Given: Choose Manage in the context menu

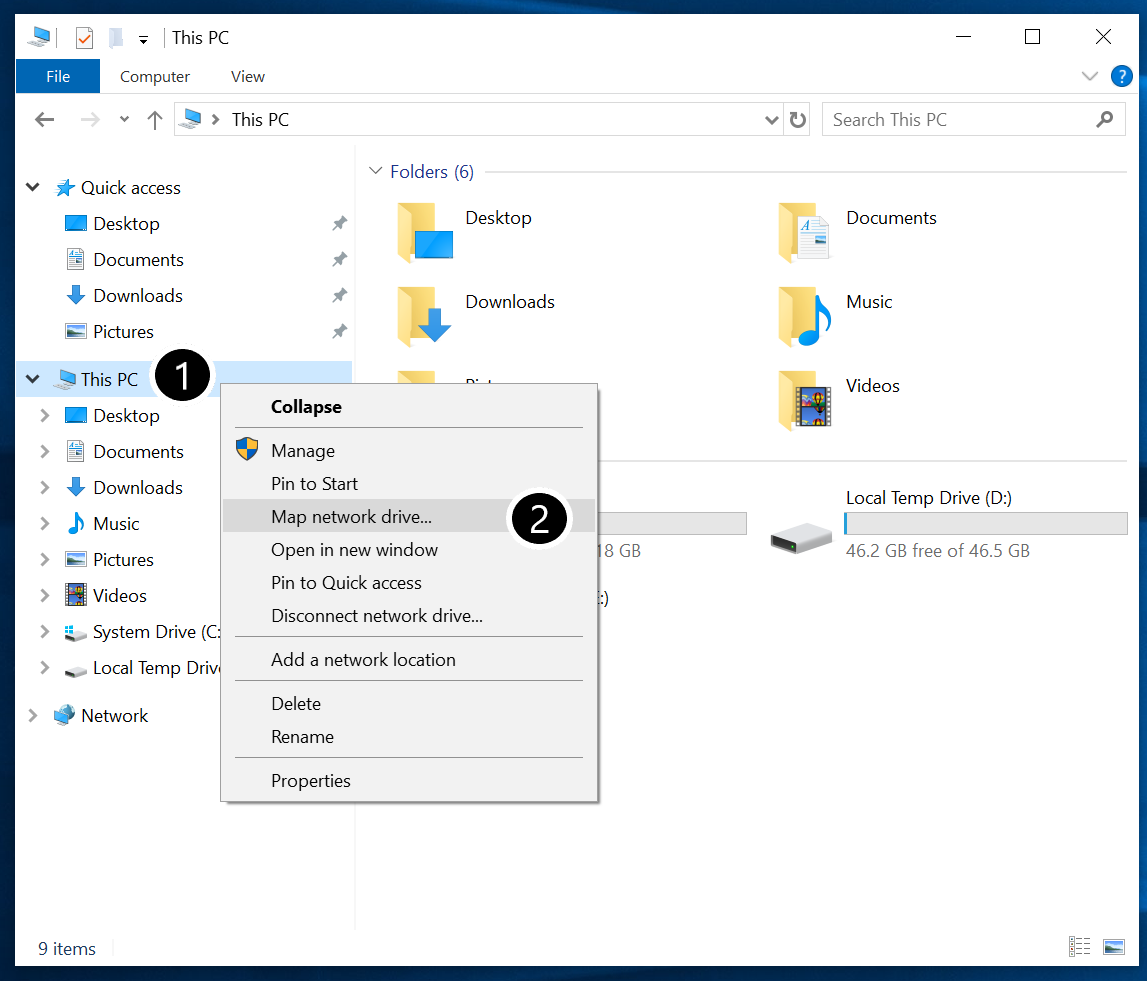Looking at the screenshot, I should point(409,451).
